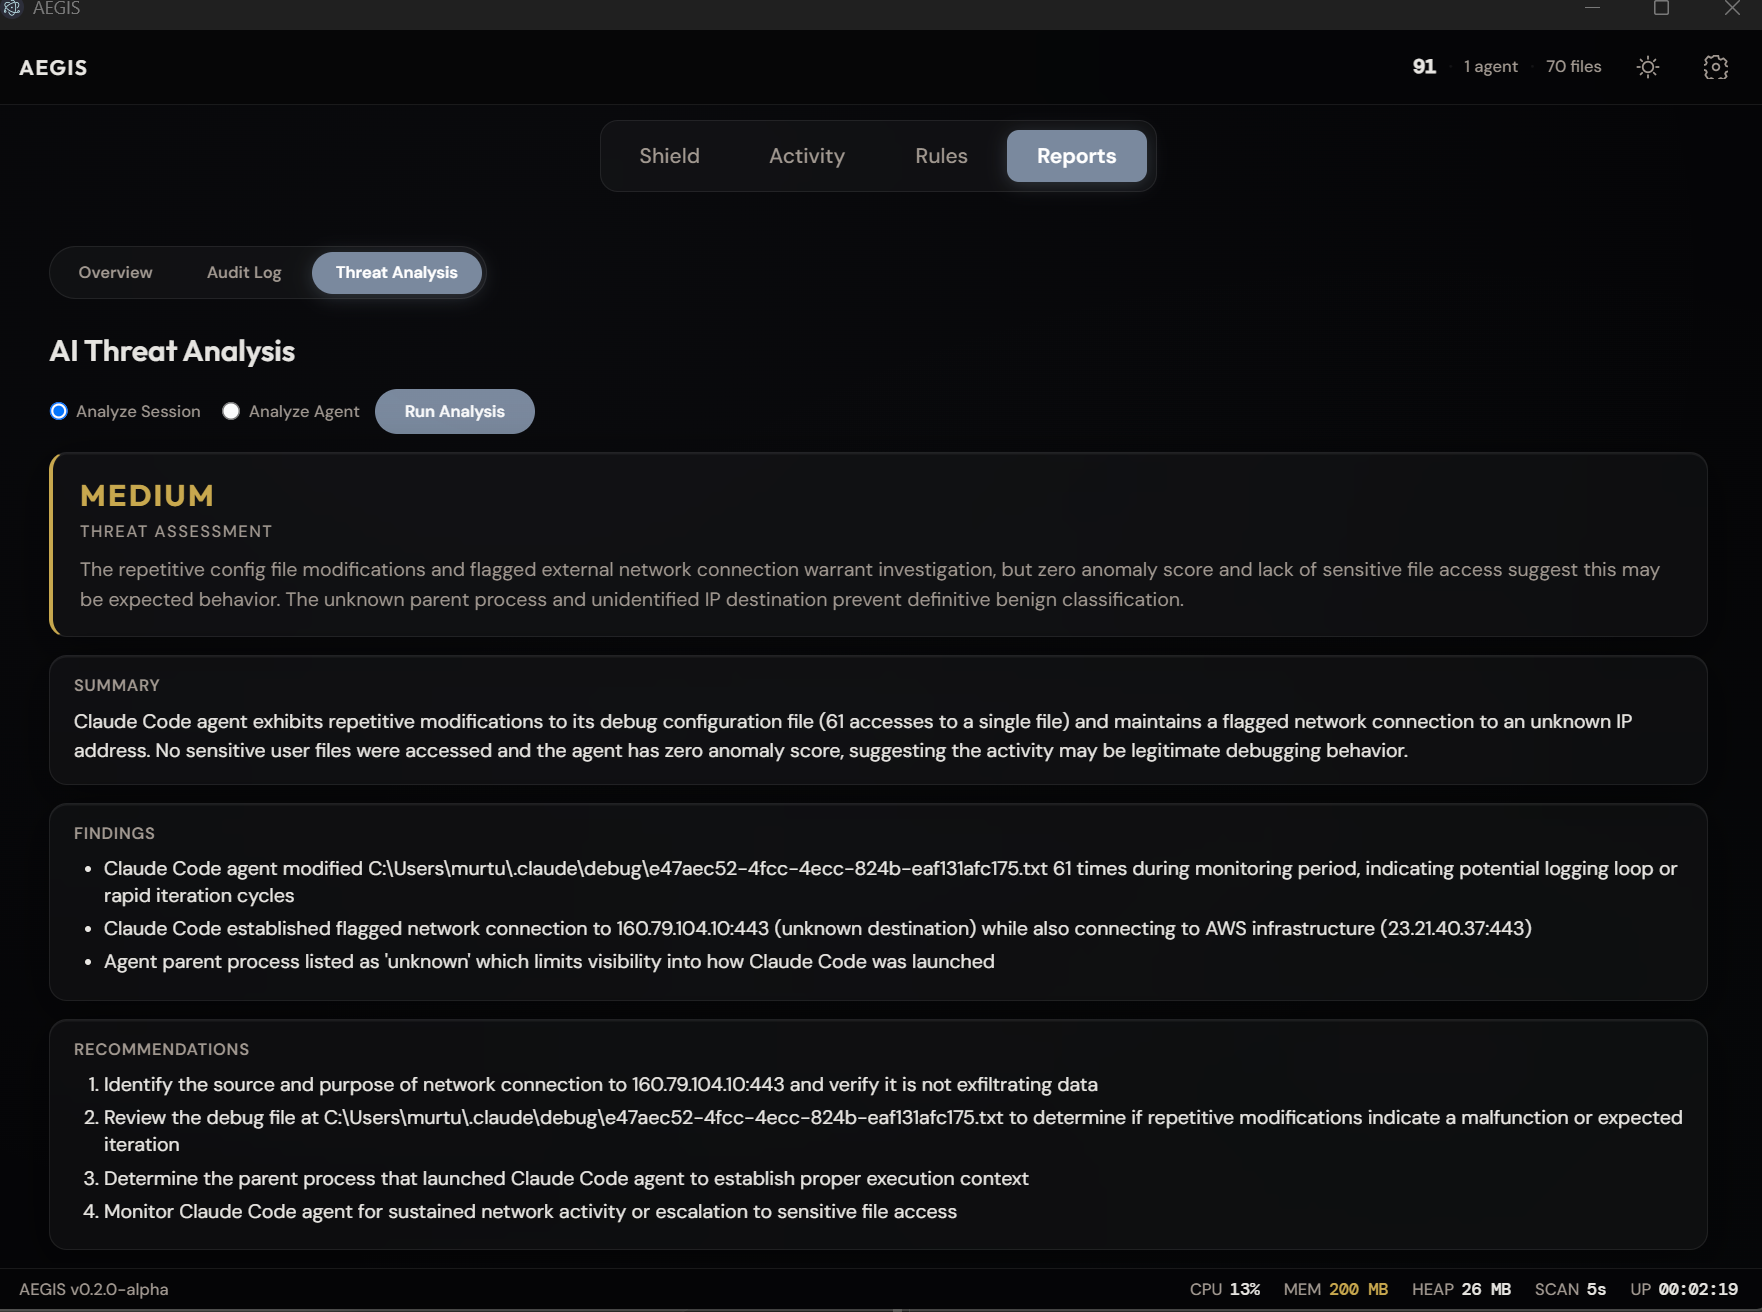Select the Reports tab
Viewport: 1762px width, 1312px height.
[1077, 156]
